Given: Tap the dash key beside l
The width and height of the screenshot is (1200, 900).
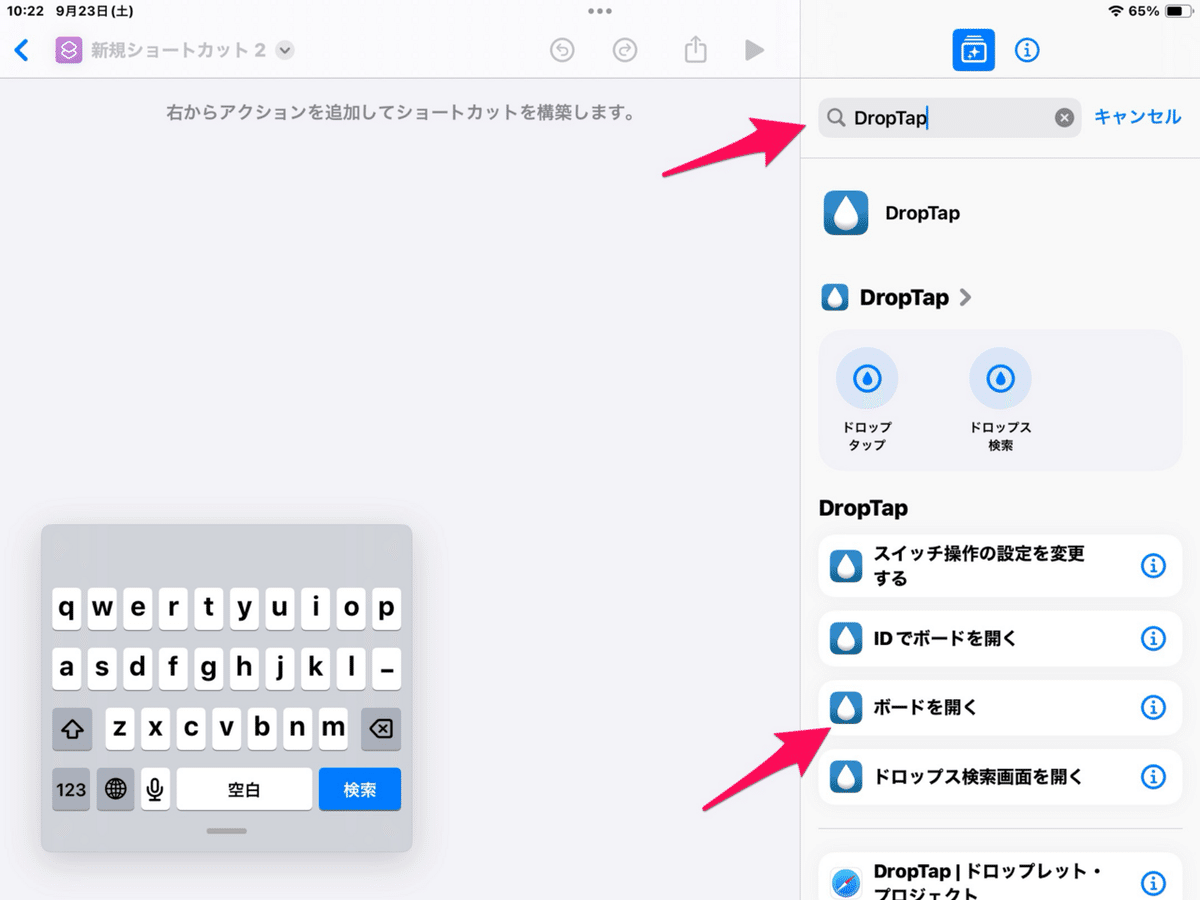Looking at the screenshot, I should [x=386, y=668].
